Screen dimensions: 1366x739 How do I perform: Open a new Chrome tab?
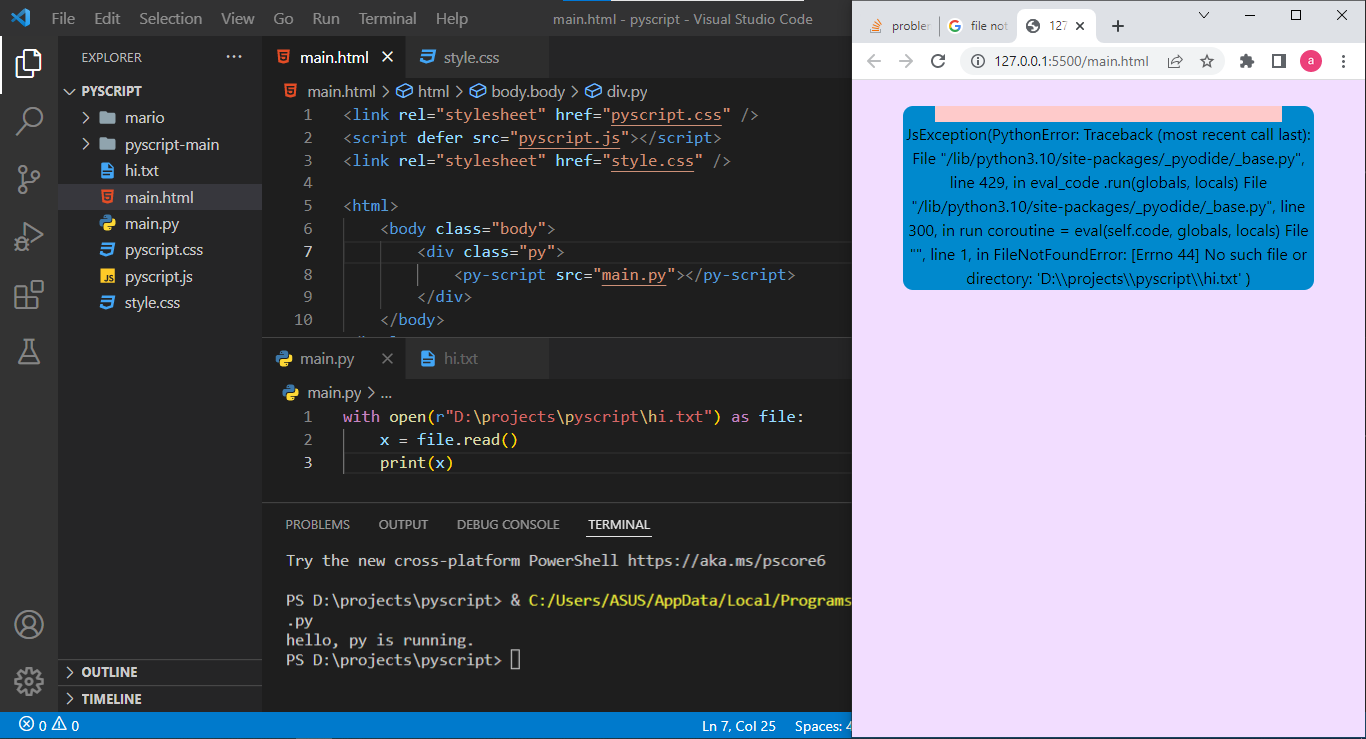click(x=1118, y=26)
